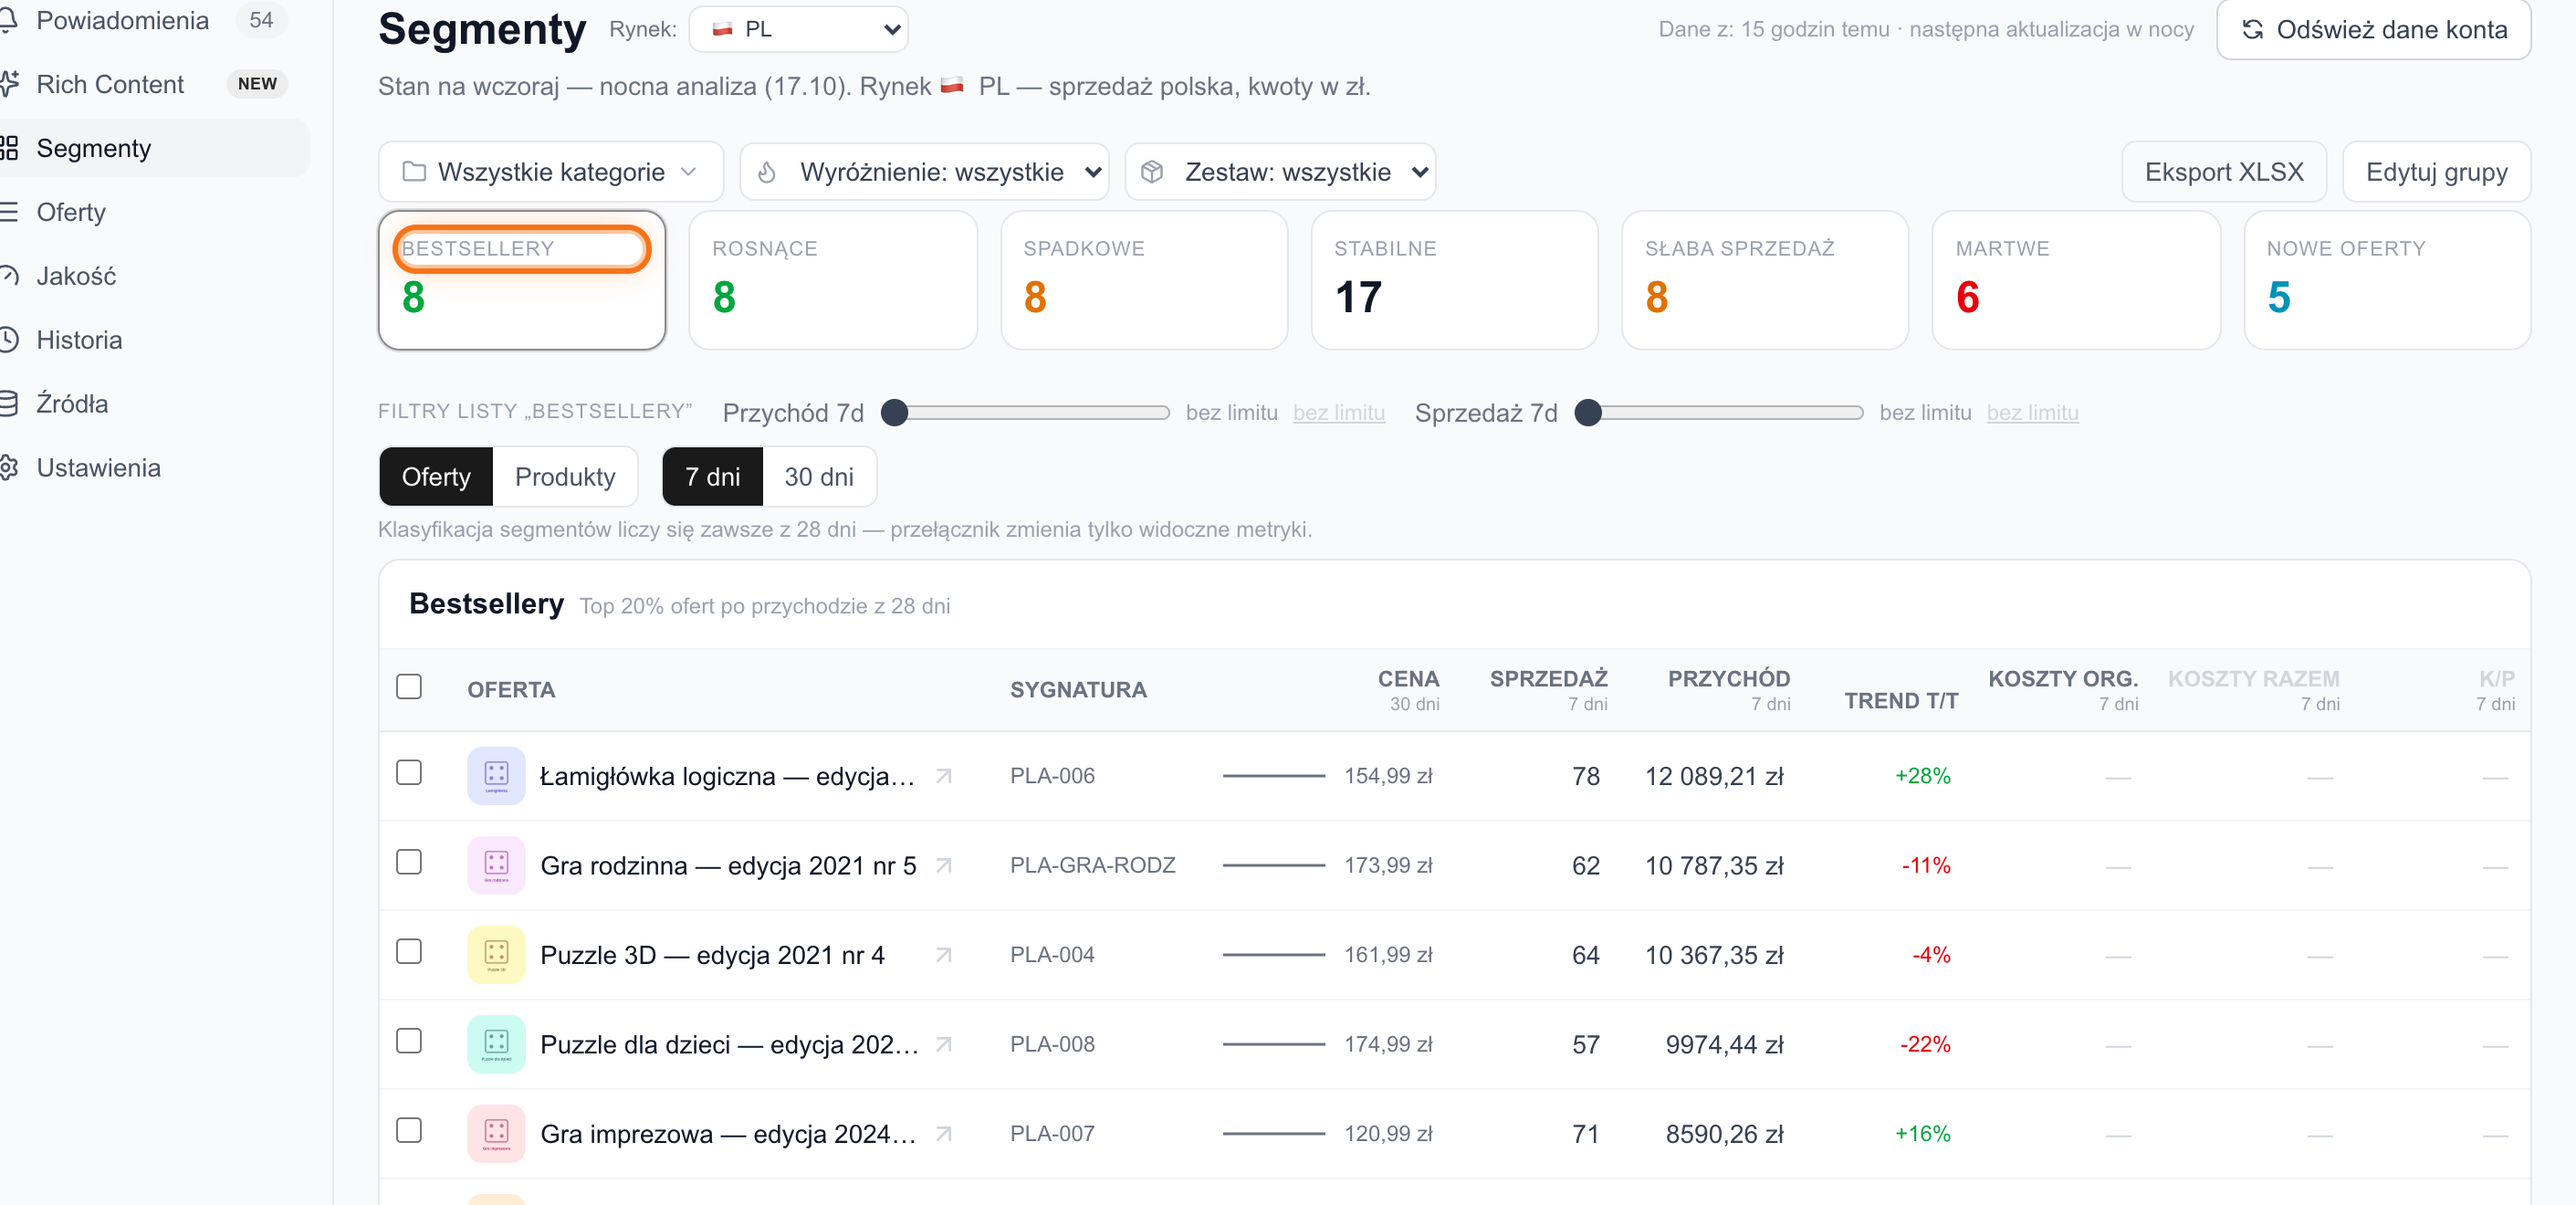
Task: Click the refresh arrows icon in Odśwież button
Action: click(2252, 29)
